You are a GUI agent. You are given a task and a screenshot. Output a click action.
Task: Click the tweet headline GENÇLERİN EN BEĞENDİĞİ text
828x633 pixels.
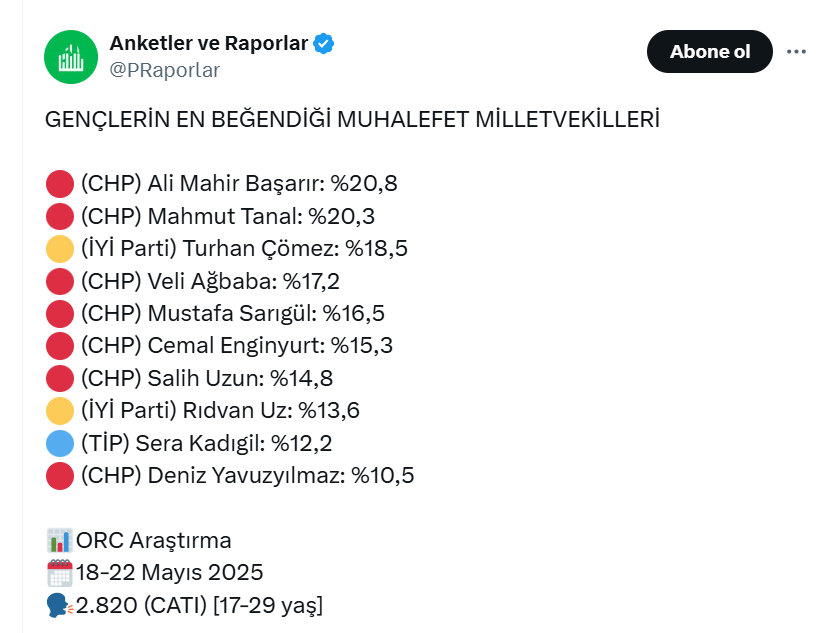point(188,119)
